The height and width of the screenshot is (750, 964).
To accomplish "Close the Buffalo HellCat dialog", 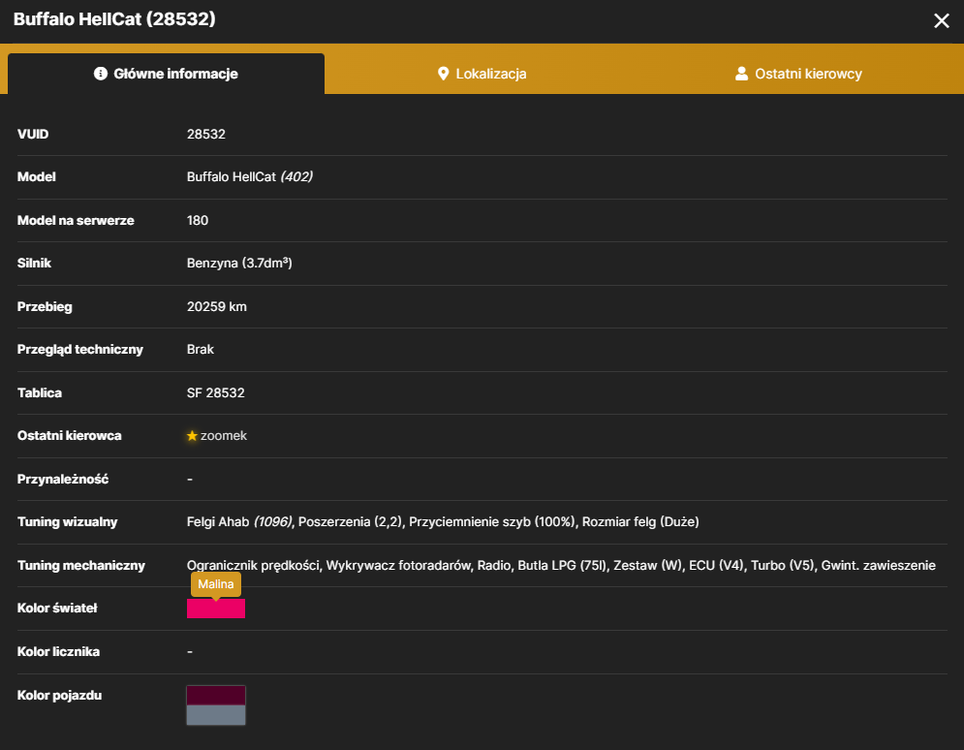I will (941, 20).
